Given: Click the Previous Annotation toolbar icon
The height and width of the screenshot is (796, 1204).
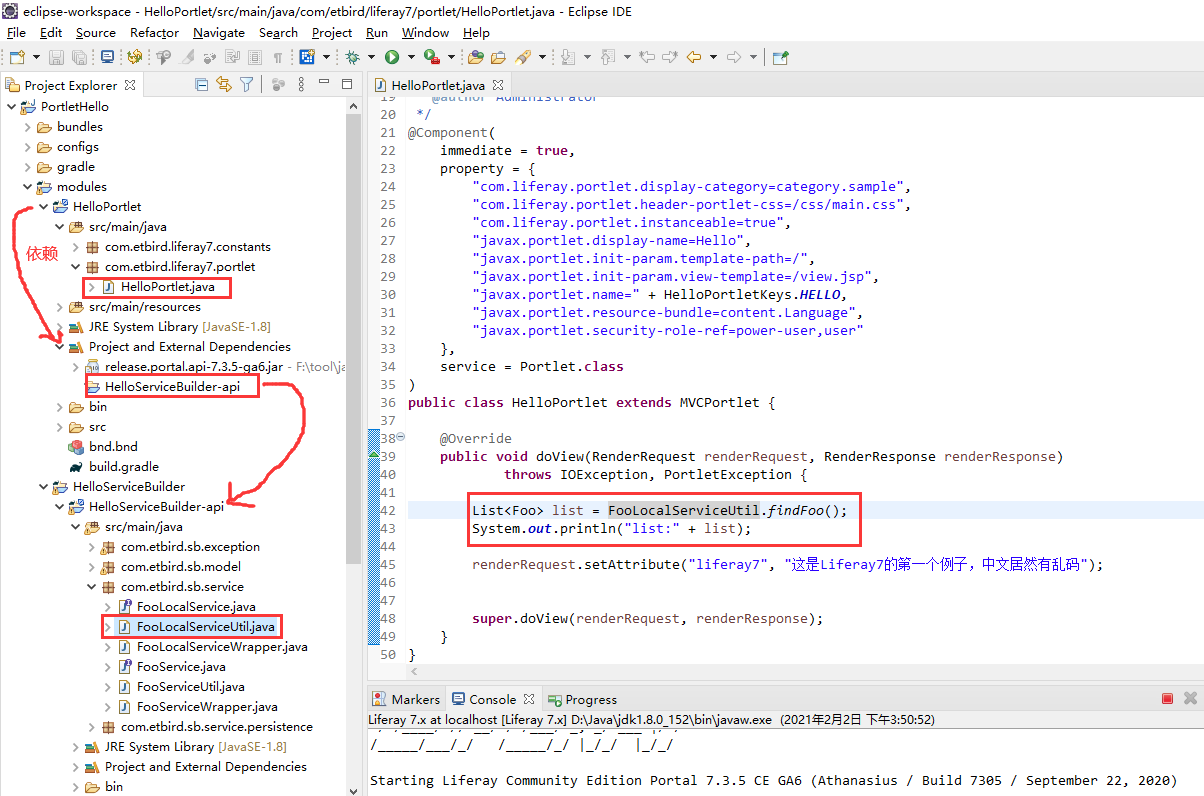Looking at the screenshot, I should [607, 57].
